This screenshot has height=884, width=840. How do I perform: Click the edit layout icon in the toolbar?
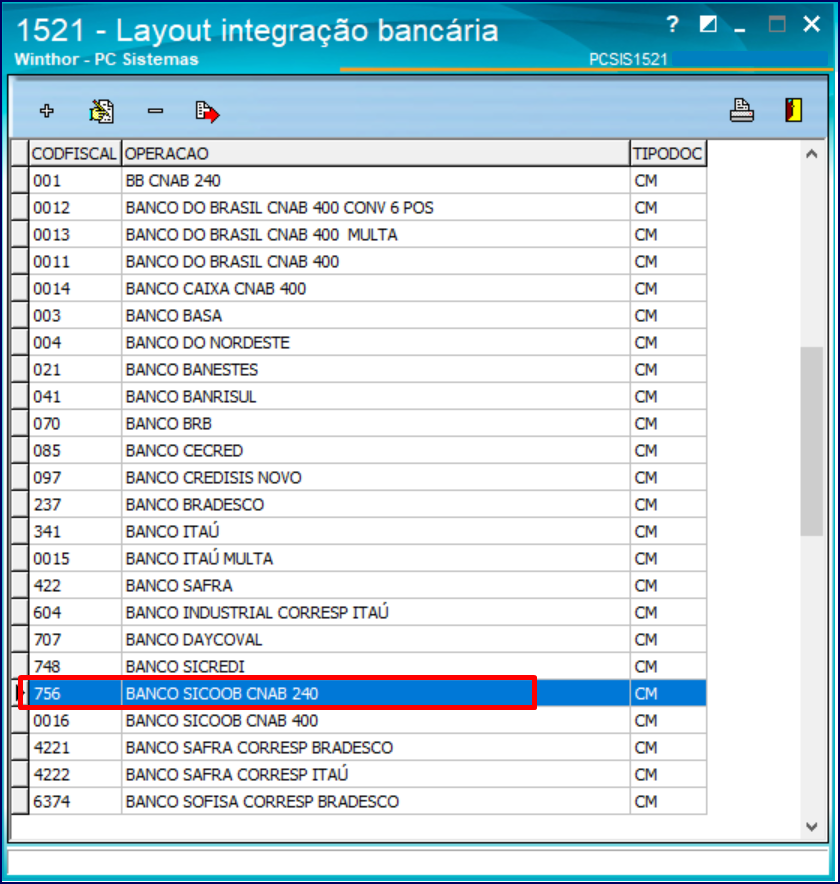101,111
